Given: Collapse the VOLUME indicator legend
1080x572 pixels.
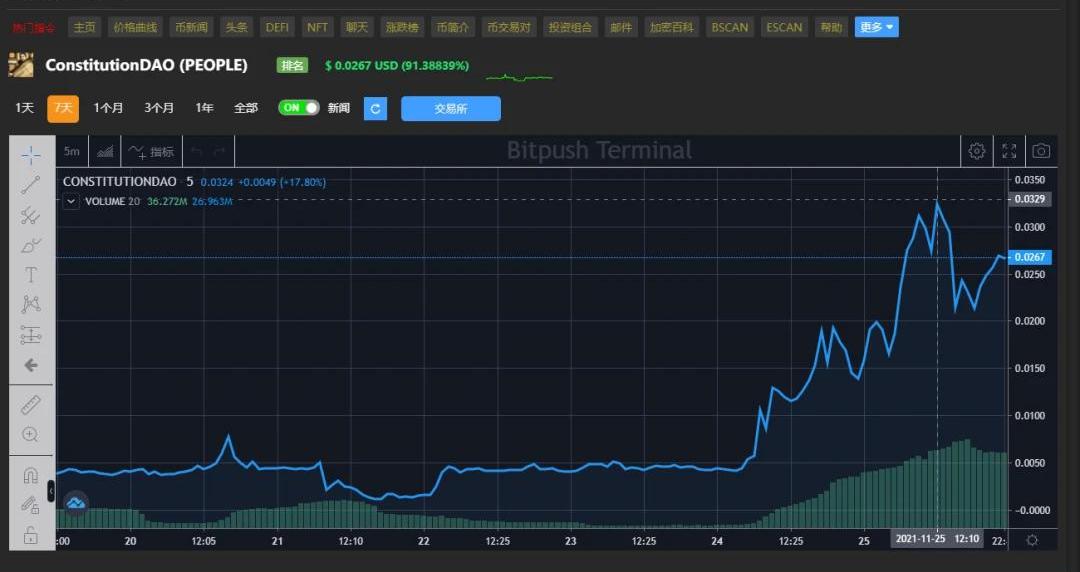Looking at the screenshot, I should tap(71, 201).
